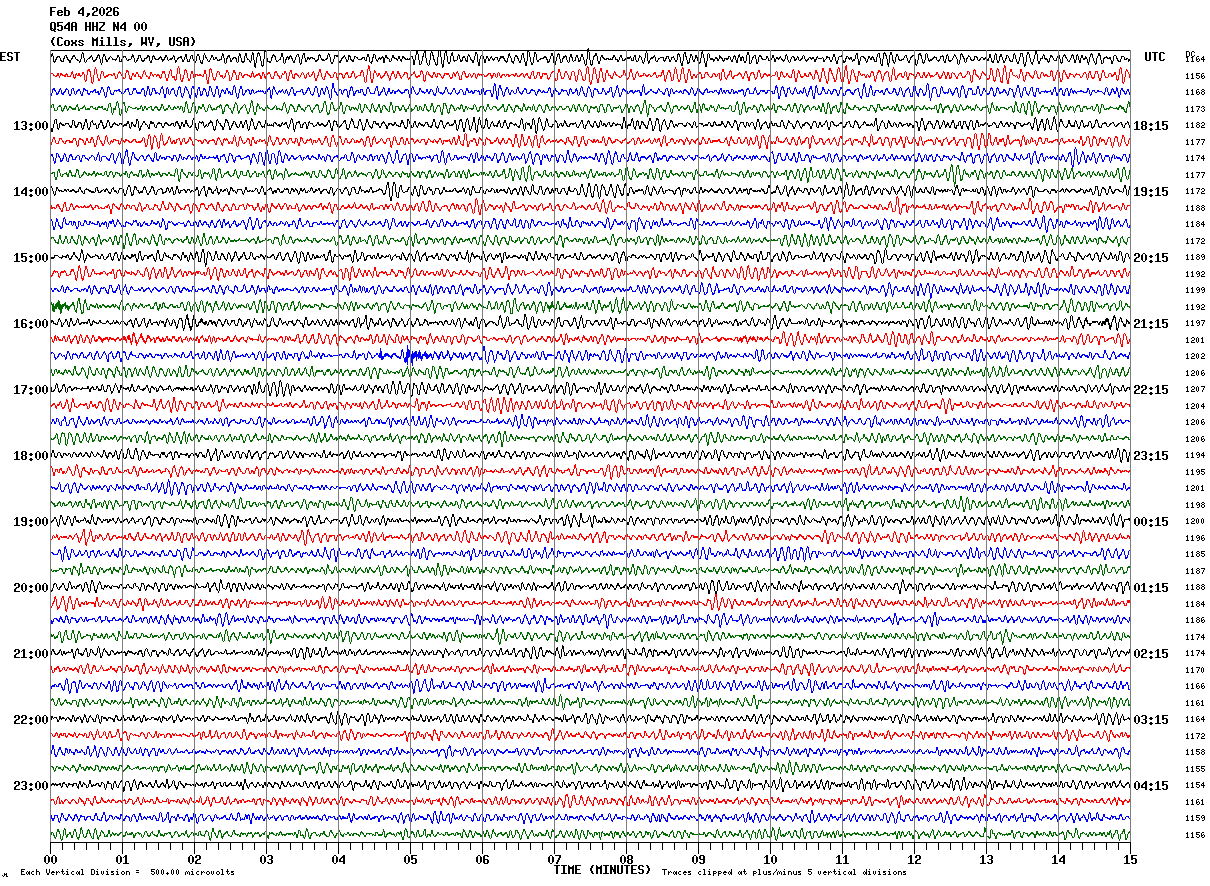Click minute 07 tick label on time axis

[554, 859]
